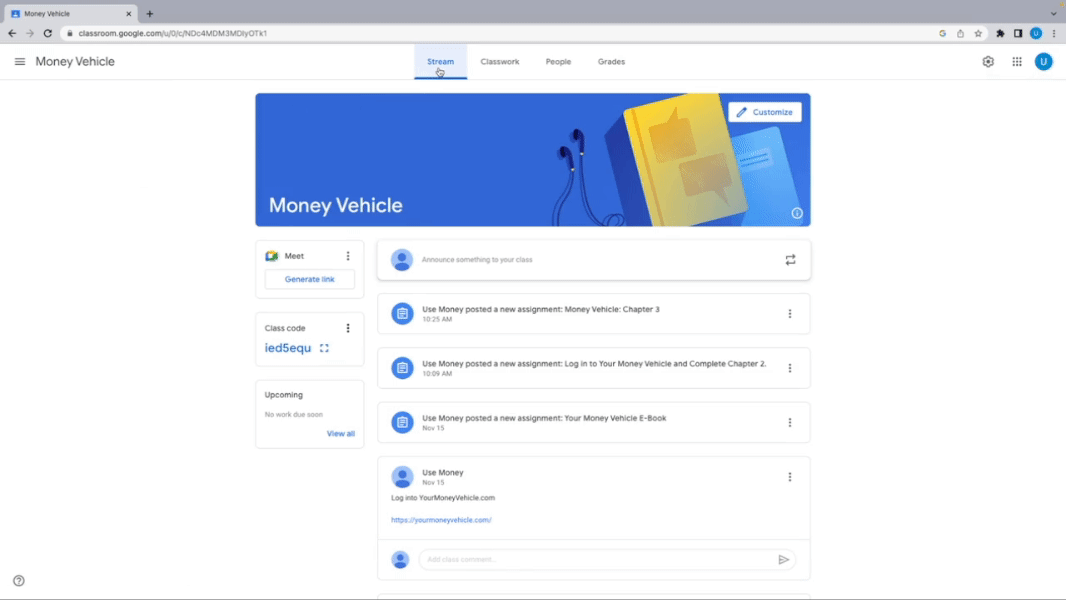Open a new browser tab

(x=150, y=14)
